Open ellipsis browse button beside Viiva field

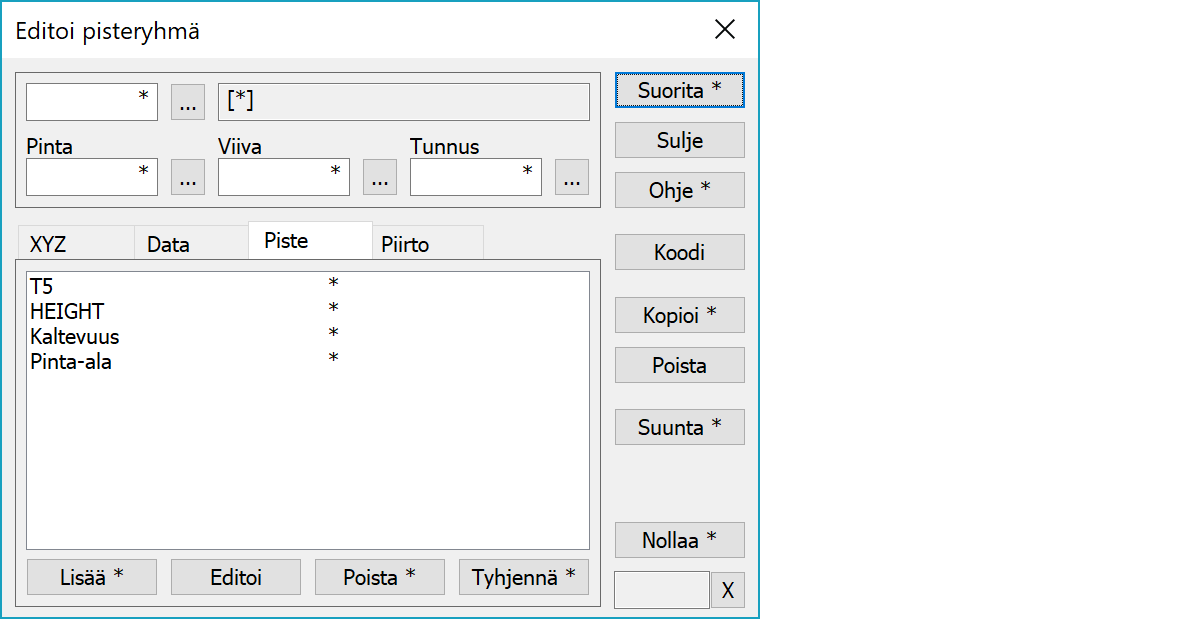(379, 178)
